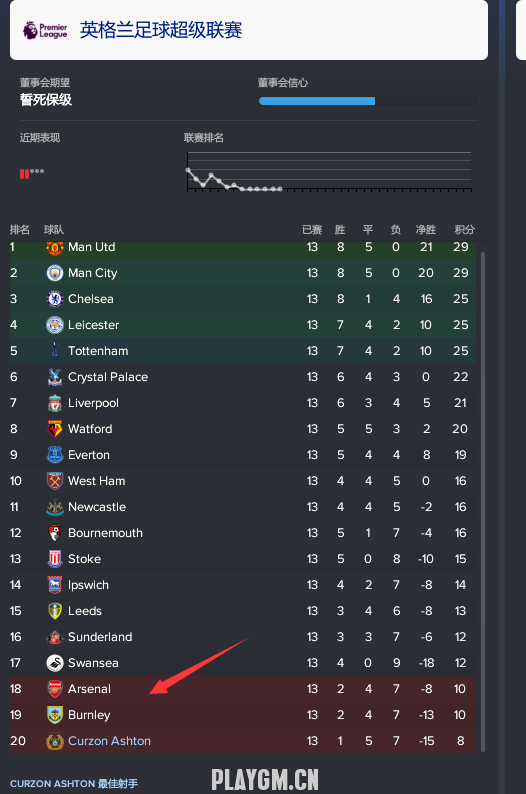Screen dimensions: 526x794
Task: Open the Watford club badge
Action: [x=55, y=429]
